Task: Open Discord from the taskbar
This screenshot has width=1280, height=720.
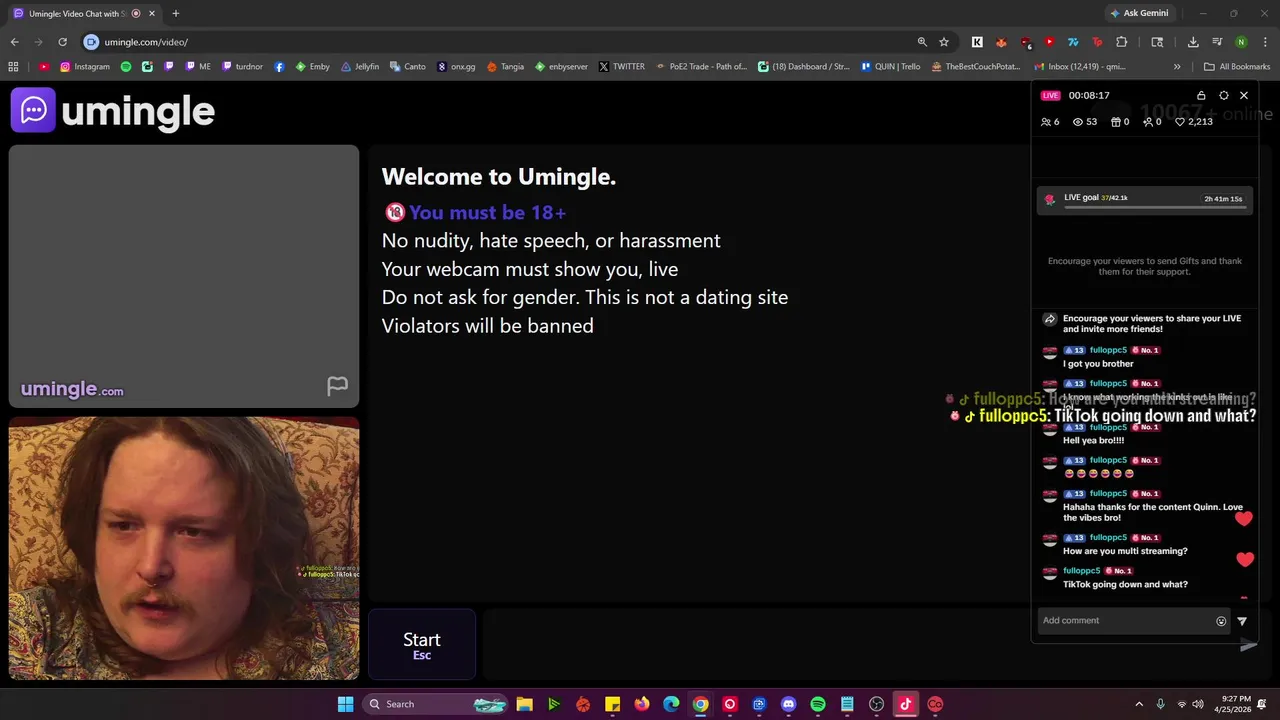Action: point(788,704)
